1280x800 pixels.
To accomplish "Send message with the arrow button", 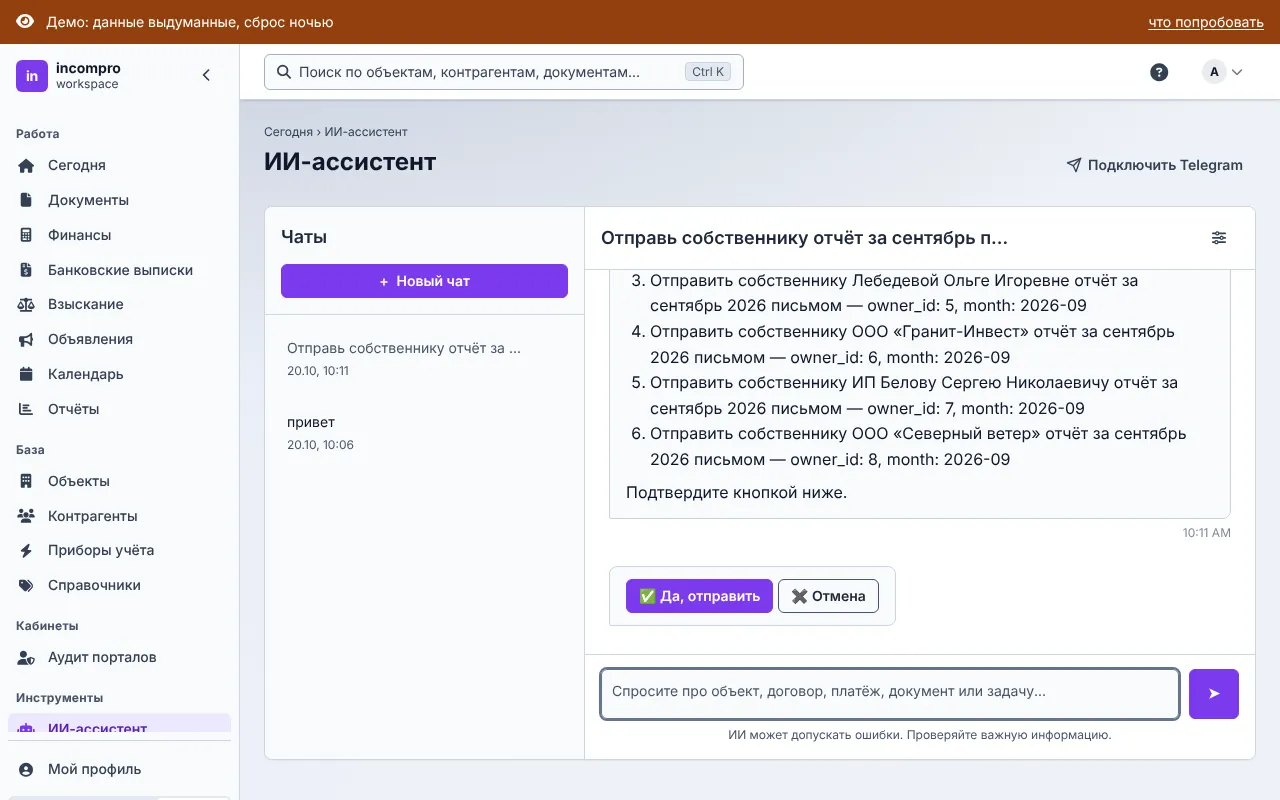I will 1214,694.
